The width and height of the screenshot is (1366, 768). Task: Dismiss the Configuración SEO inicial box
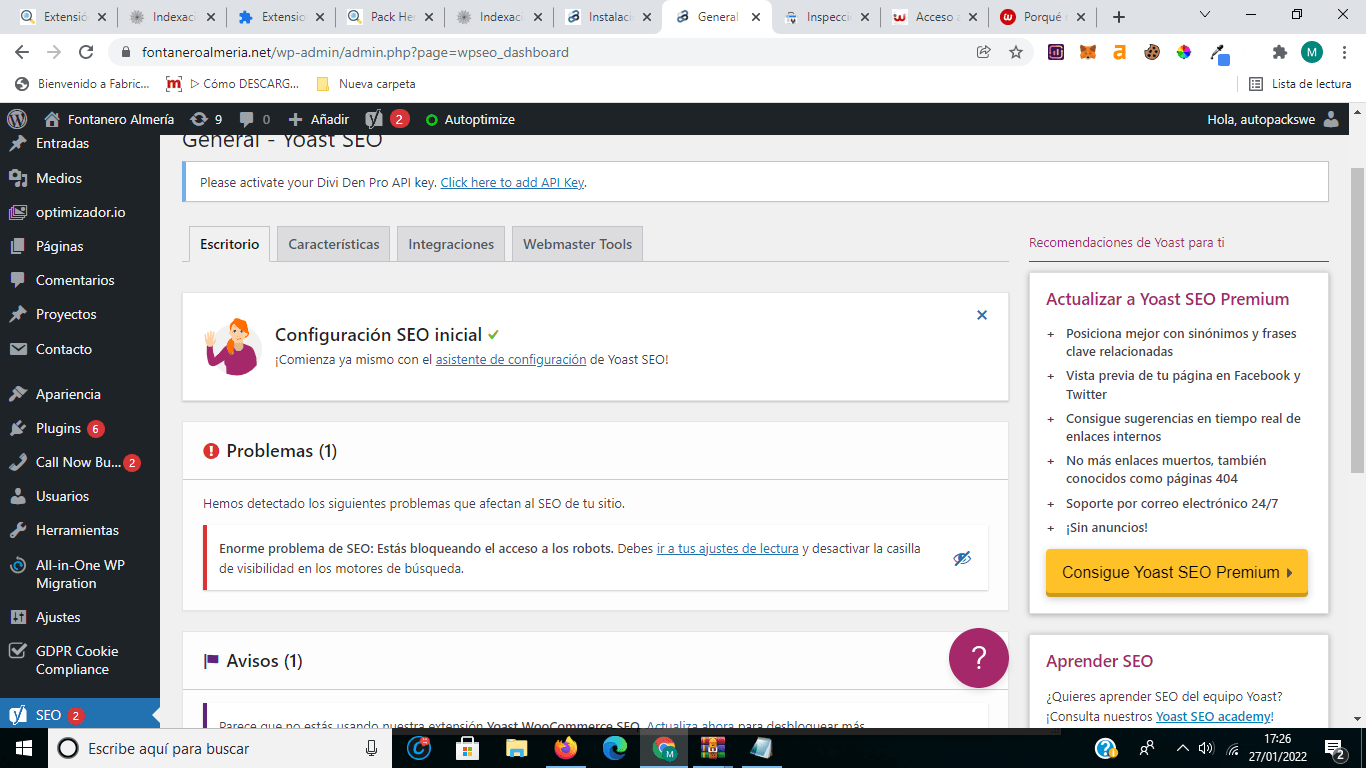point(982,315)
